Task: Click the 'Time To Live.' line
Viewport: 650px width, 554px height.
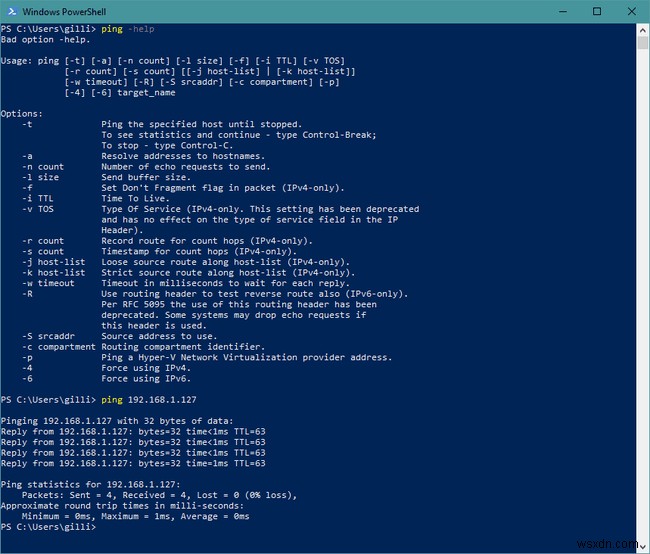Action: coord(135,199)
